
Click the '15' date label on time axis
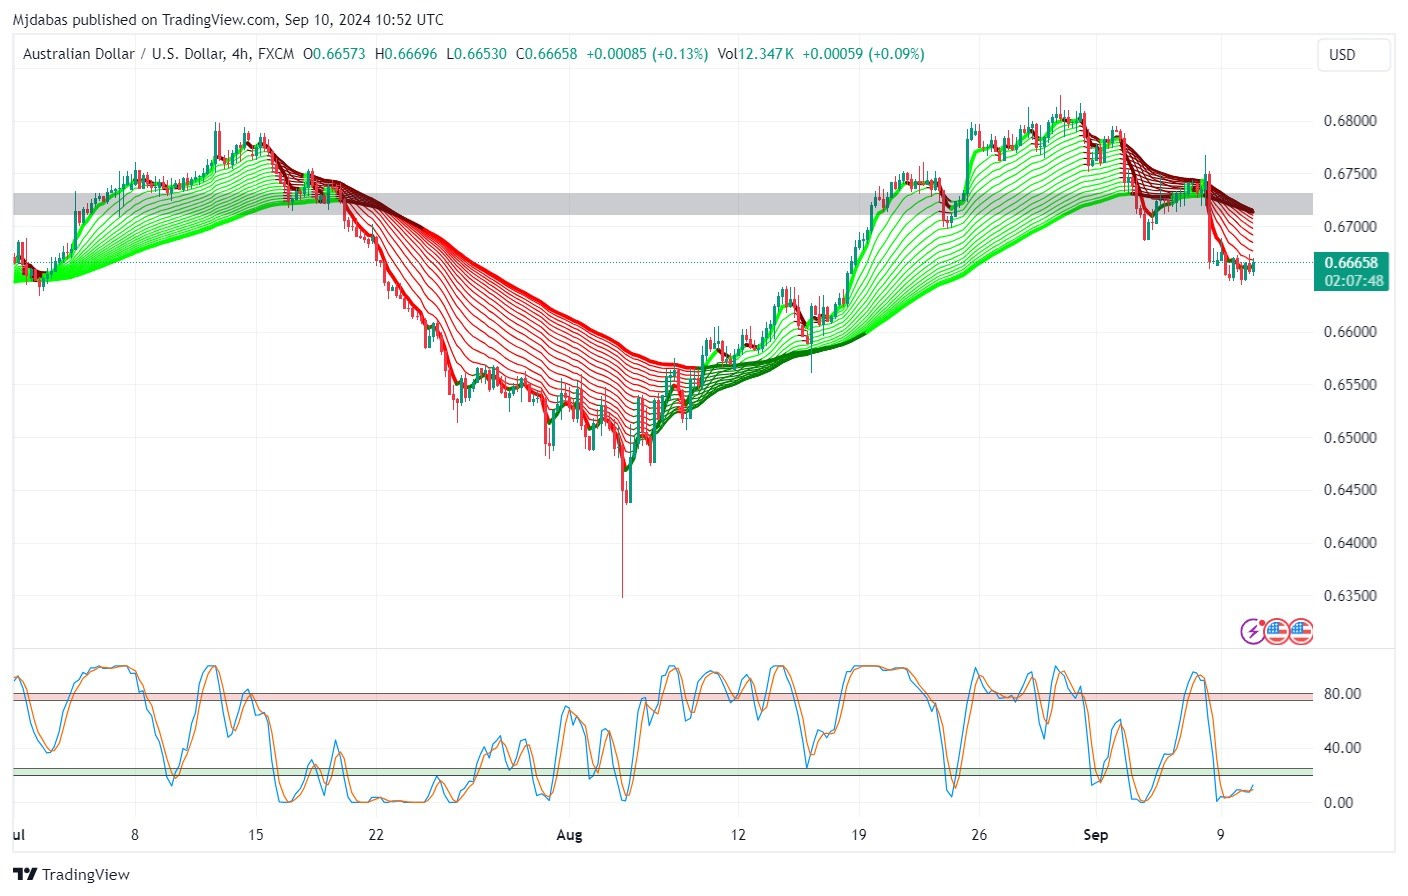click(256, 835)
